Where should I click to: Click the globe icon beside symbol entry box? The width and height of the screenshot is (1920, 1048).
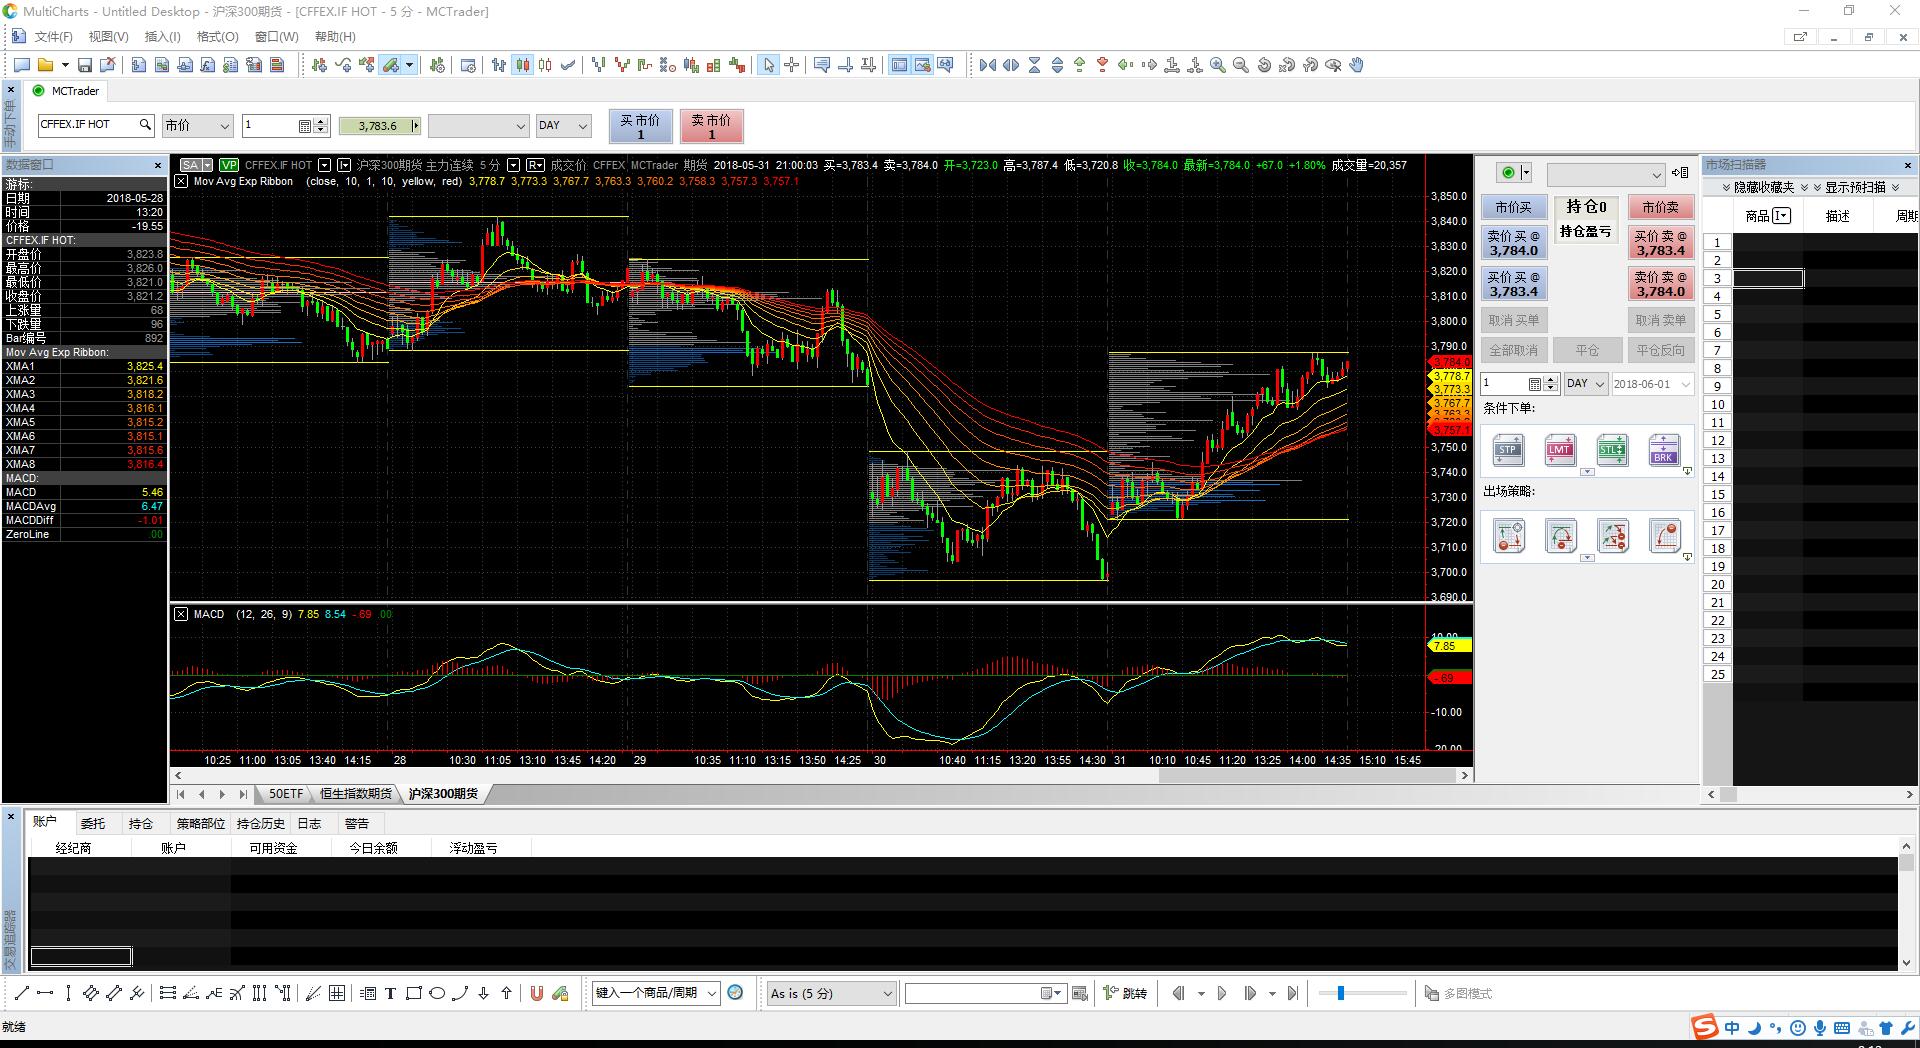point(735,993)
